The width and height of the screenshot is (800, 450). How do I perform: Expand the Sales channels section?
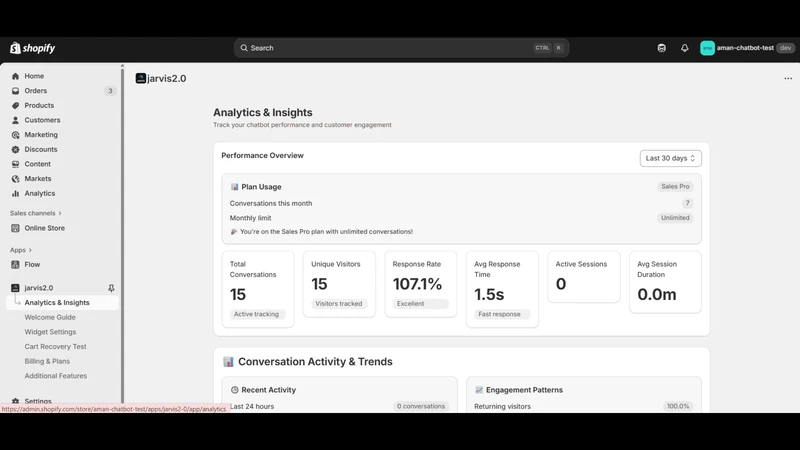(36, 213)
